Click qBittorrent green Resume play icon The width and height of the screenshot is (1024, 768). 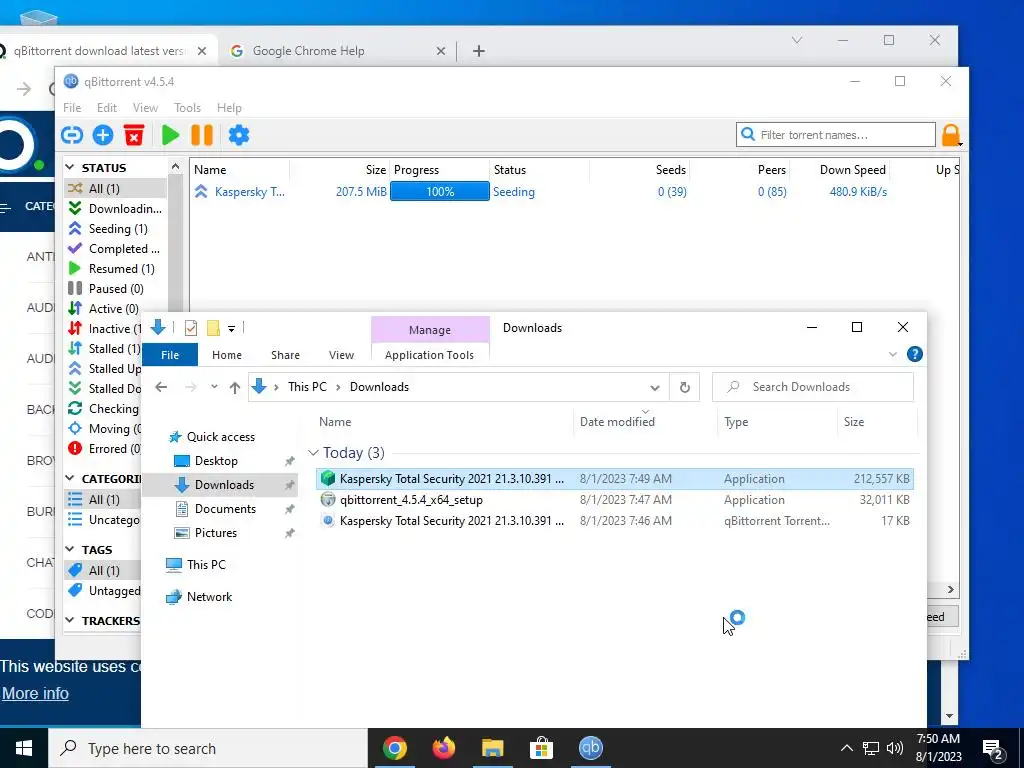click(170, 135)
